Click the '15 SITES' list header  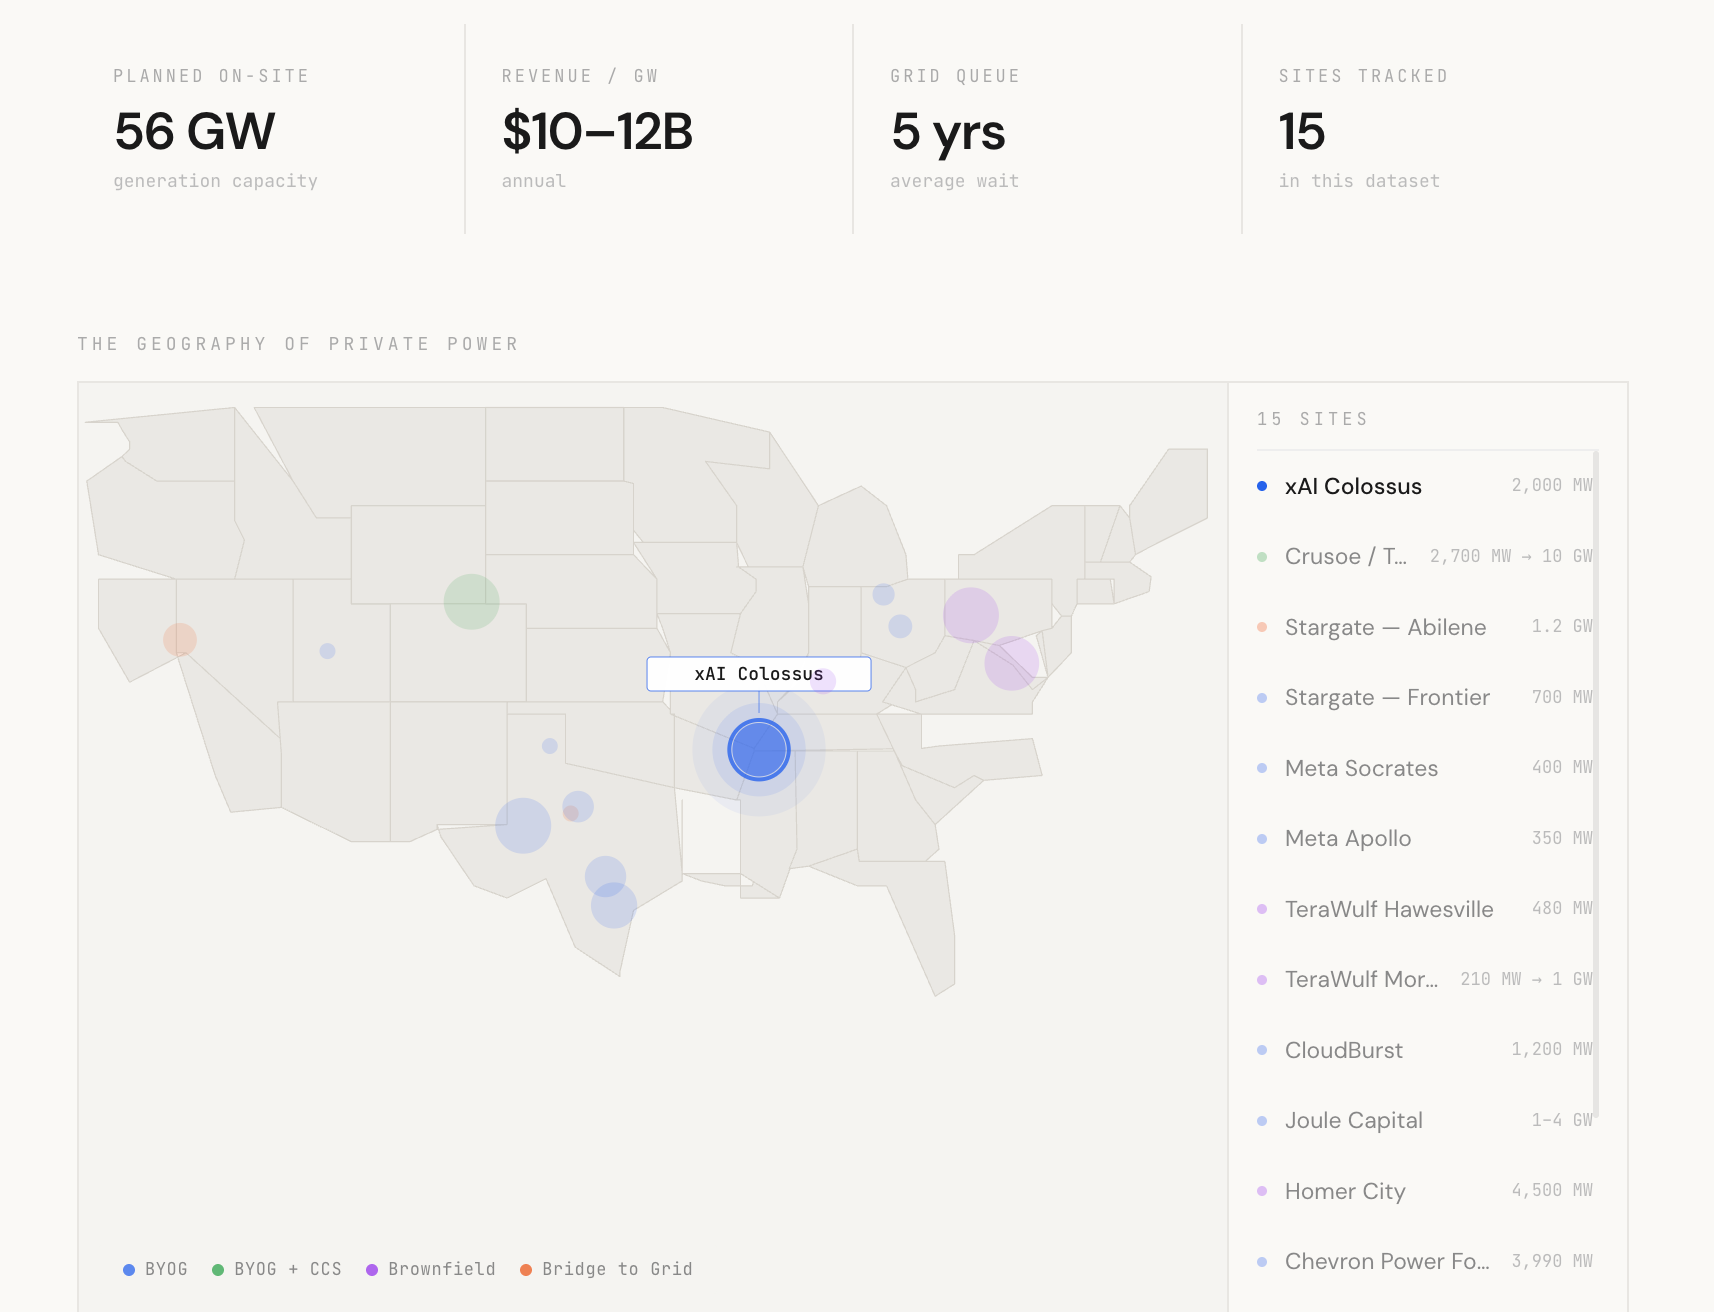click(1312, 419)
